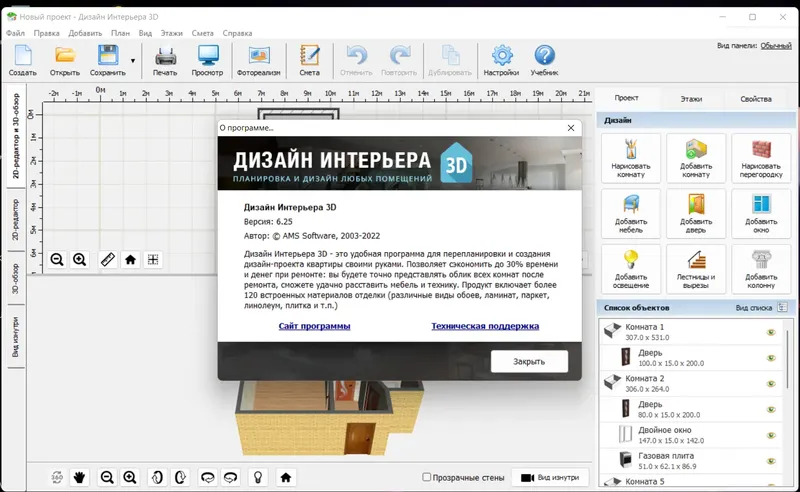Screen dimensions: 800x492
Task: Hide Двойное окно via eye icon
Action: [x=771, y=435]
